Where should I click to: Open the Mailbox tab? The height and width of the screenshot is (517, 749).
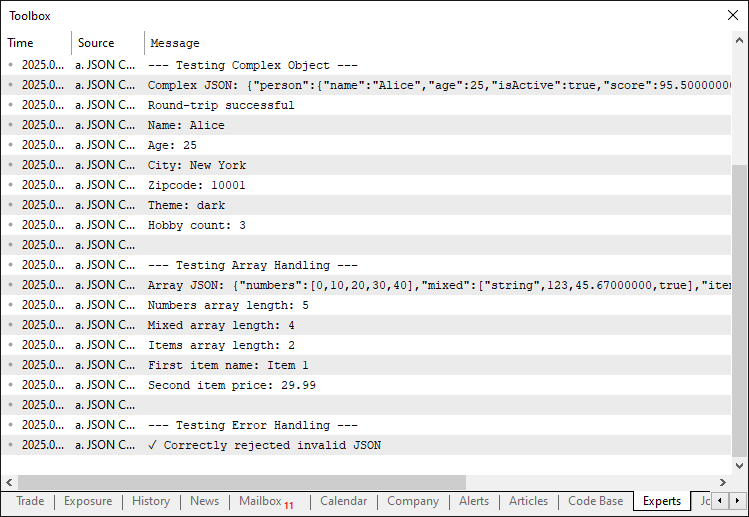pos(267,501)
